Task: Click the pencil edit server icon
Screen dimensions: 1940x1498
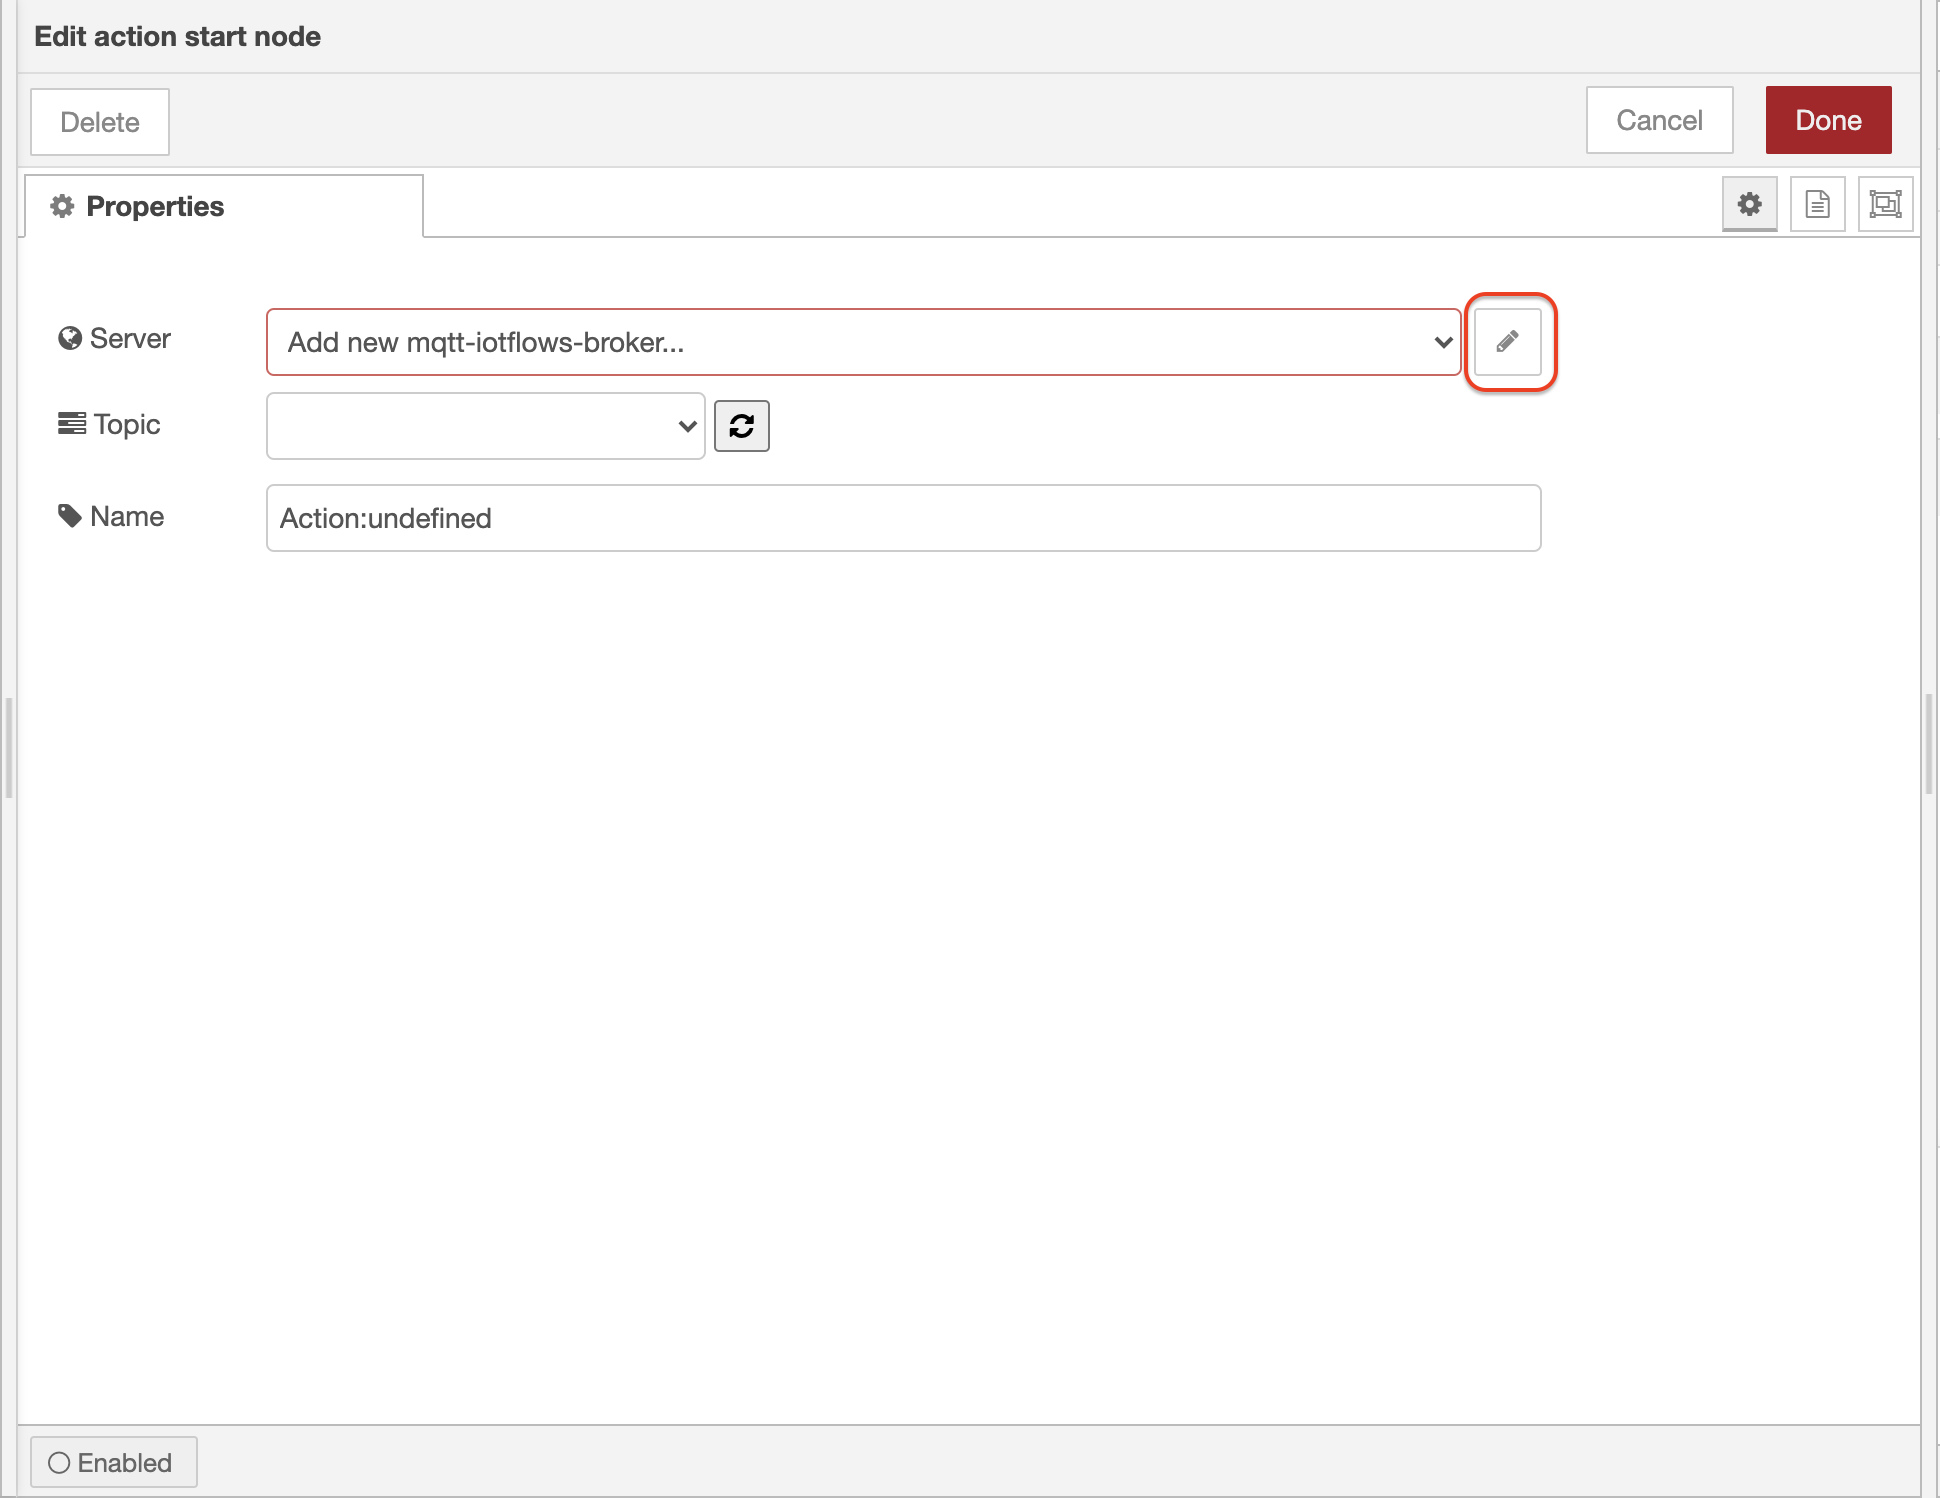Action: (1507, 342)
